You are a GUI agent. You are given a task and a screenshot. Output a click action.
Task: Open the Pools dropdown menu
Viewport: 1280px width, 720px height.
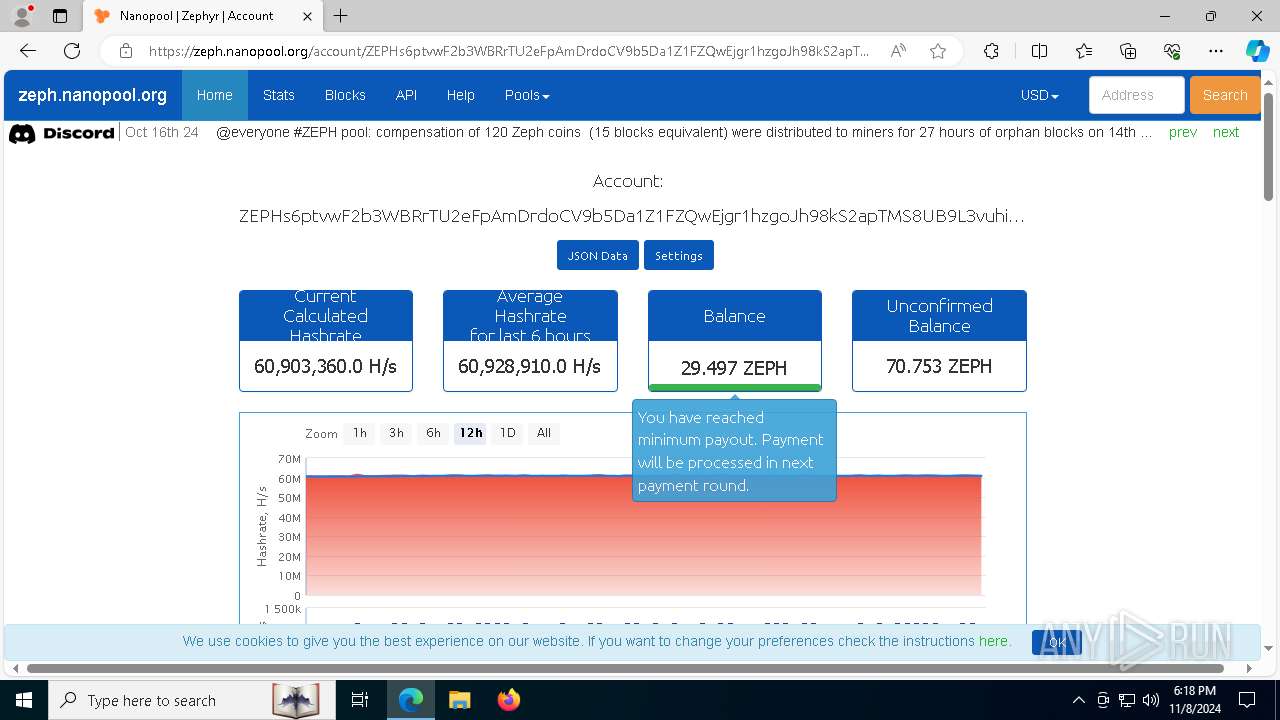[x=527, y=95]
